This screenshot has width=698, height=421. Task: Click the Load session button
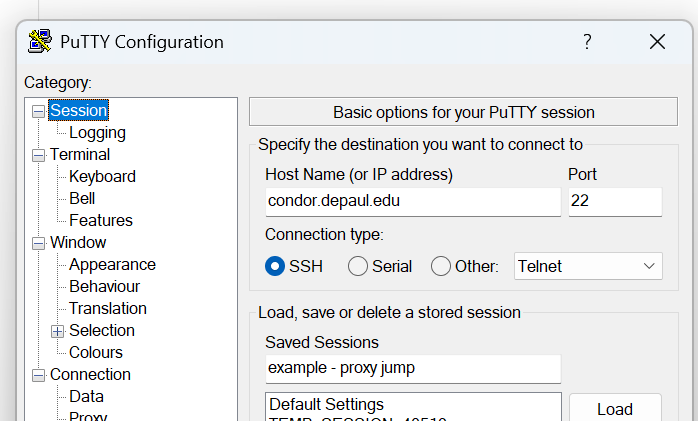(614, 408)
